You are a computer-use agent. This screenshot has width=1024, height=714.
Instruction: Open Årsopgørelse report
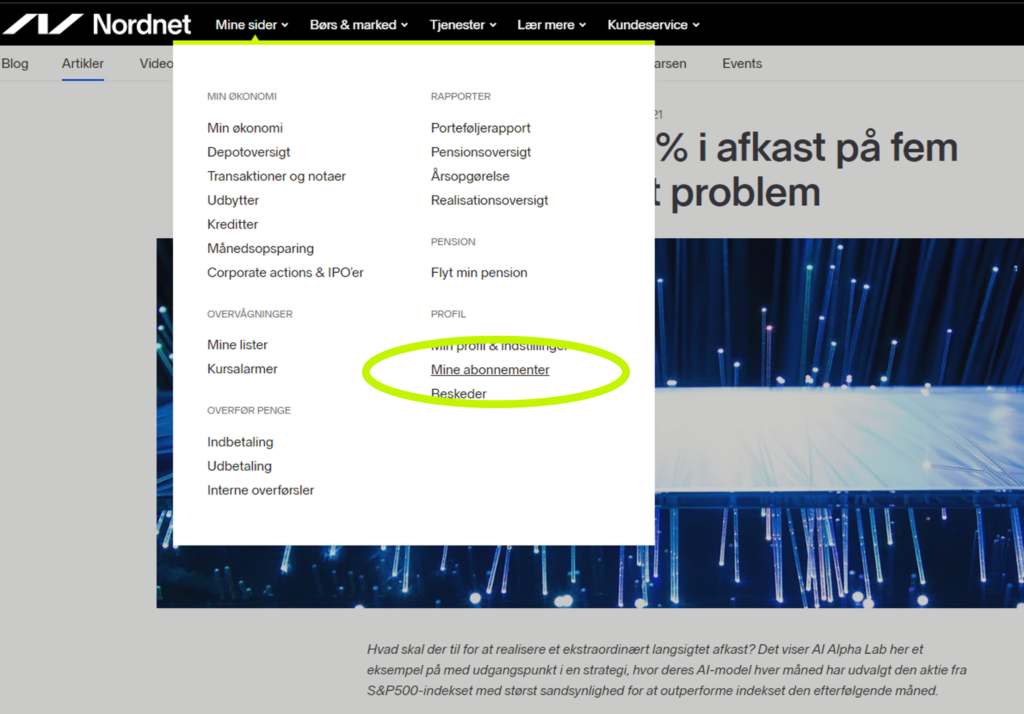(470, 176)
